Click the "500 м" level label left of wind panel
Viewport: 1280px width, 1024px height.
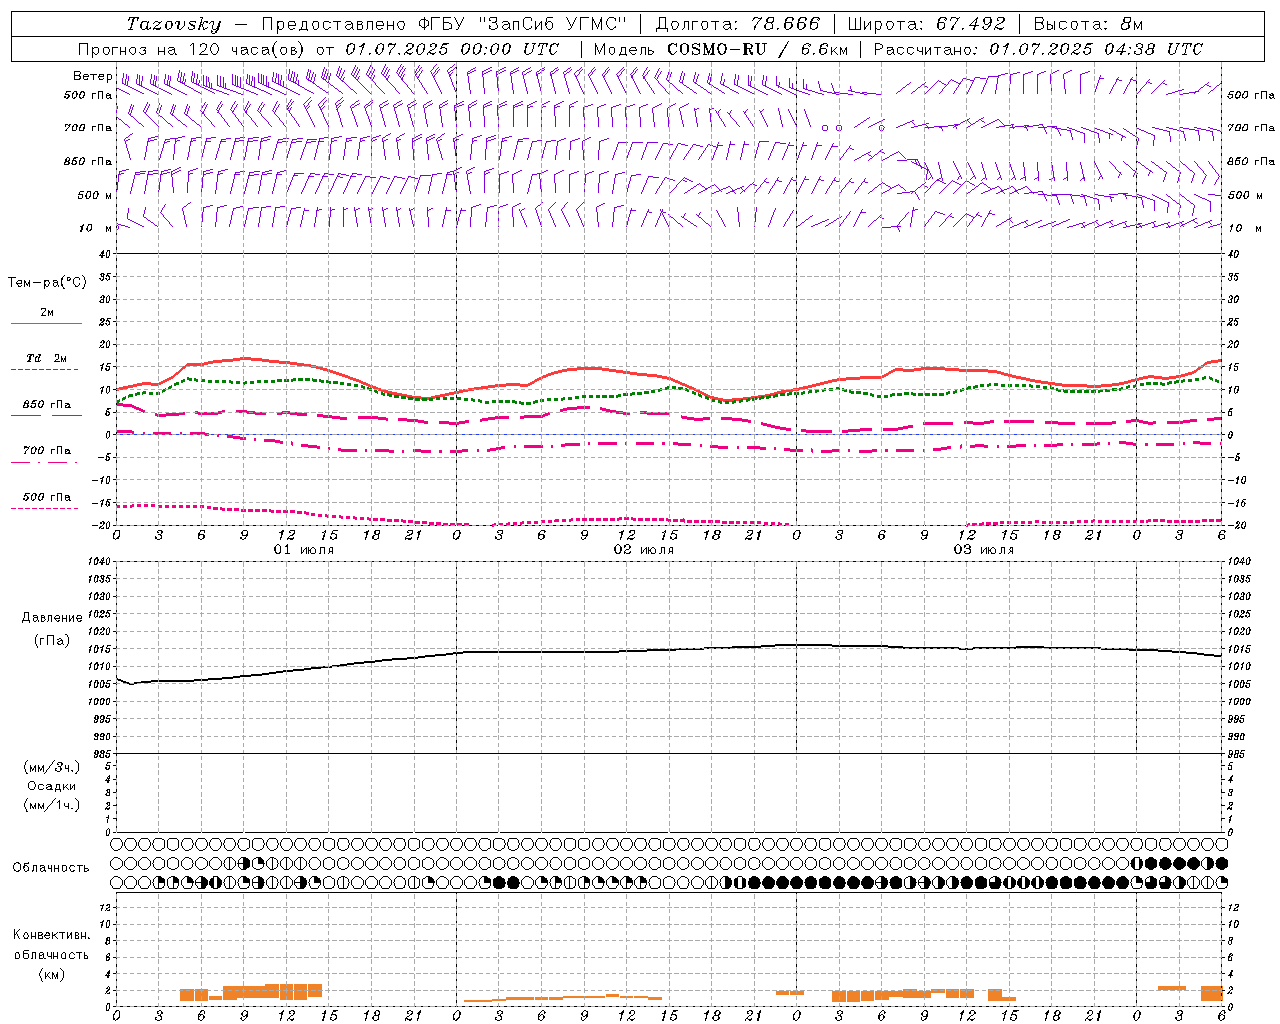pyautogui.click(x=95, y=195)
